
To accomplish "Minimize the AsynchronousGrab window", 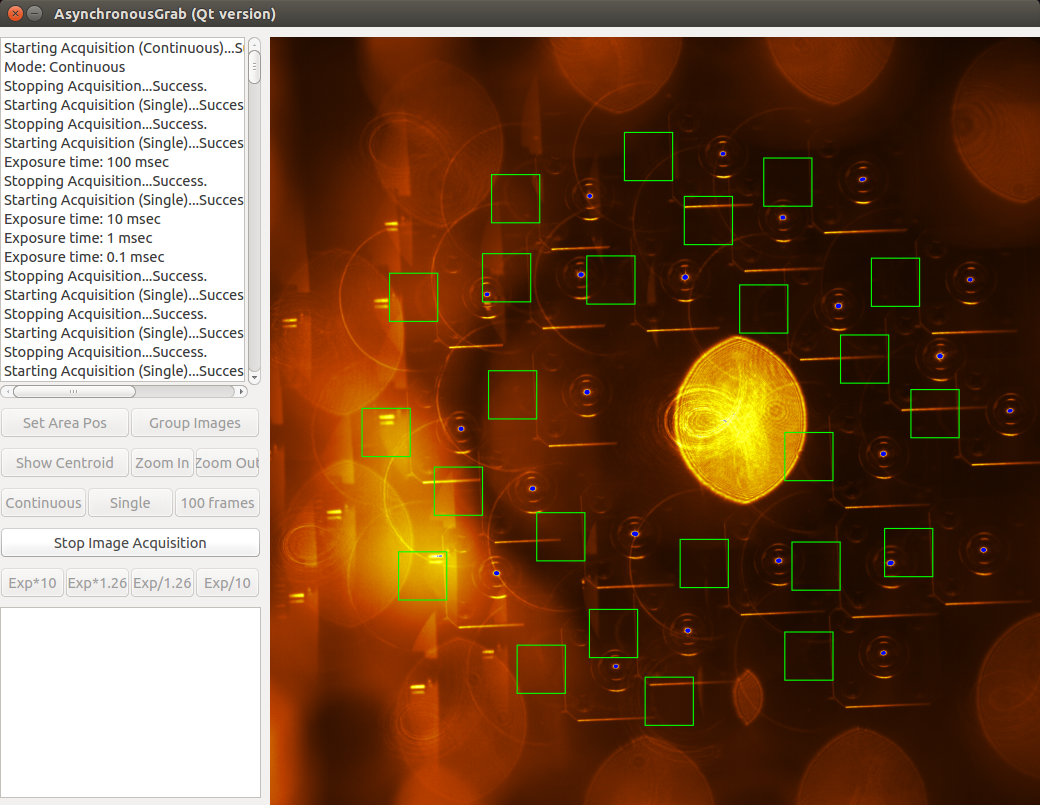I will pos(34,13).
